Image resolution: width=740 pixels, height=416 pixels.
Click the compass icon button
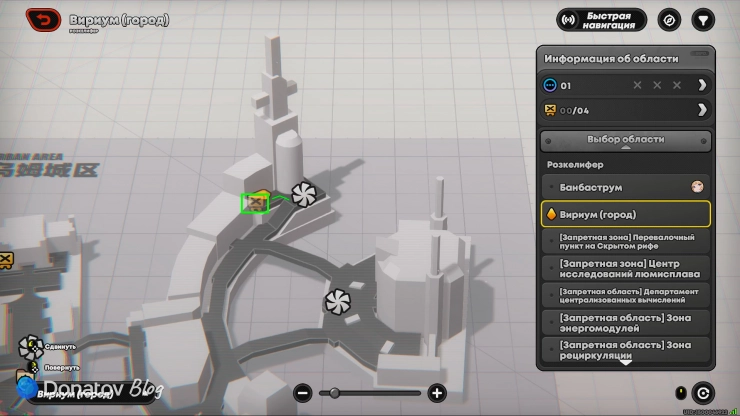point(669,20)
